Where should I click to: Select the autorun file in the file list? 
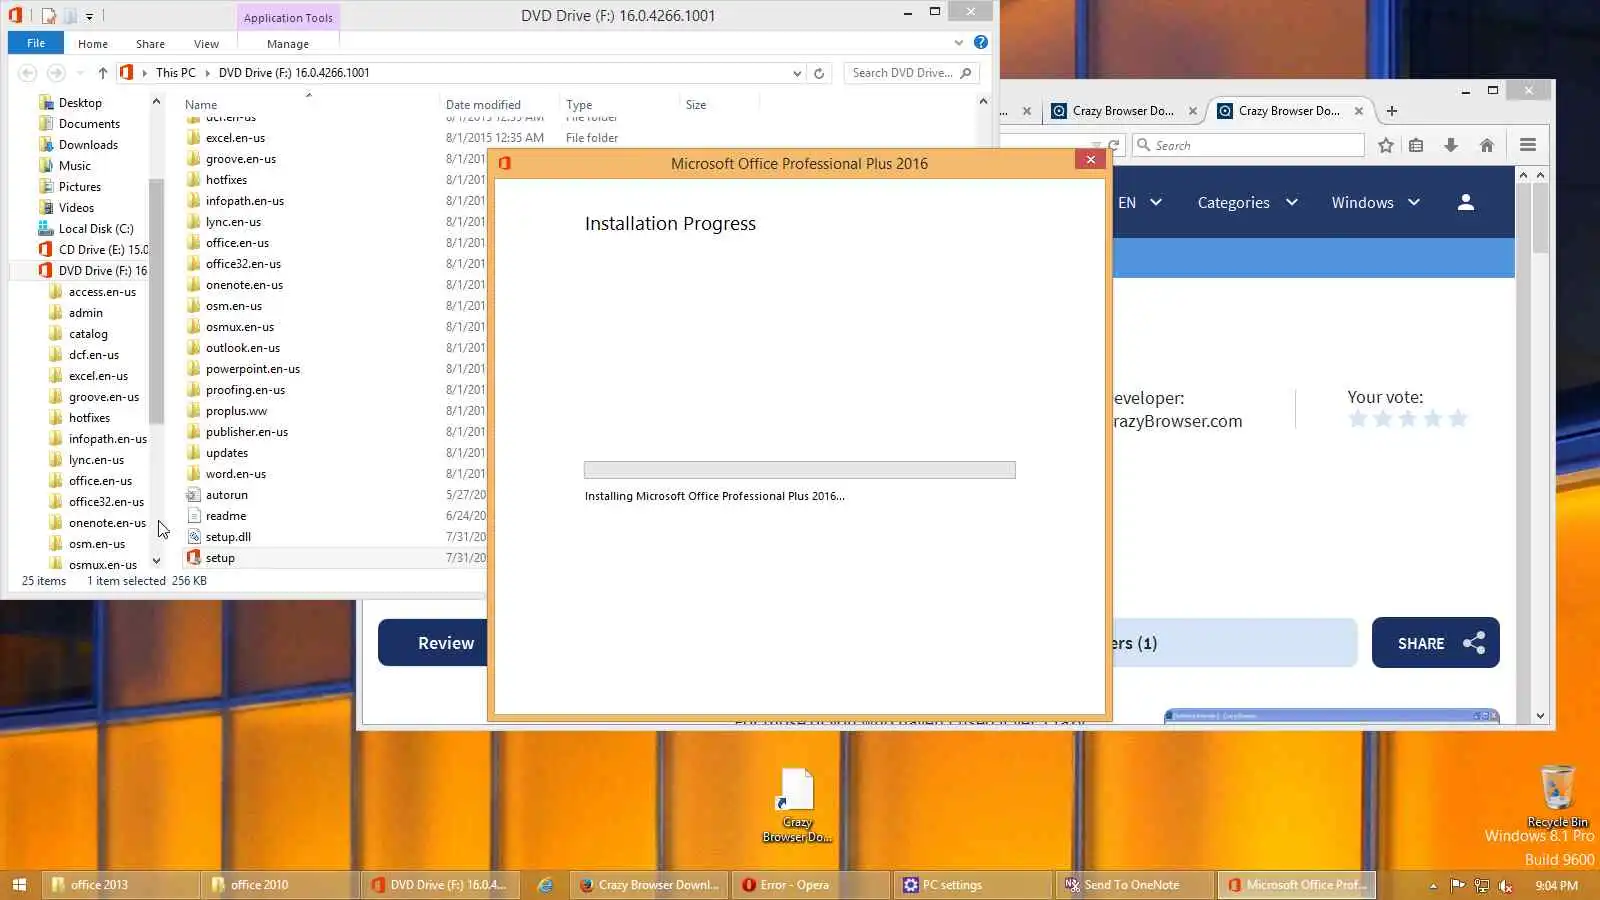click(x=227, y=495)
